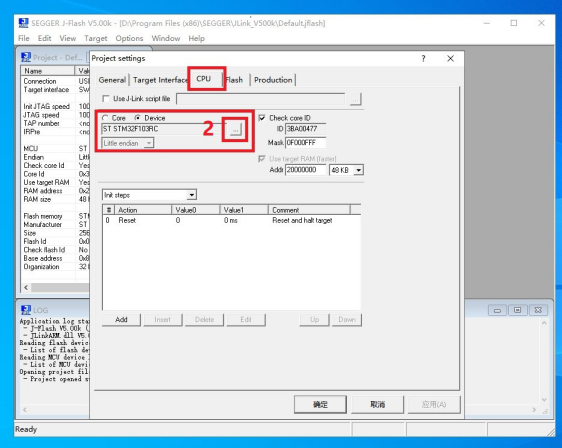This screenshot has width=562, height=448.
Task: Select the RAM address row
Action: click(x=55, y=191)
